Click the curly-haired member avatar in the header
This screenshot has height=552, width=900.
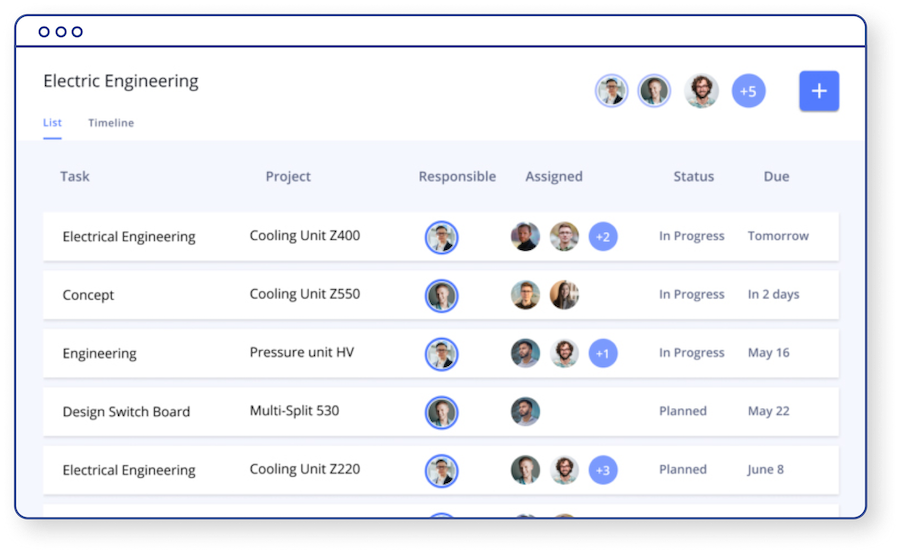pyautogui.click(x=701, y=91)
